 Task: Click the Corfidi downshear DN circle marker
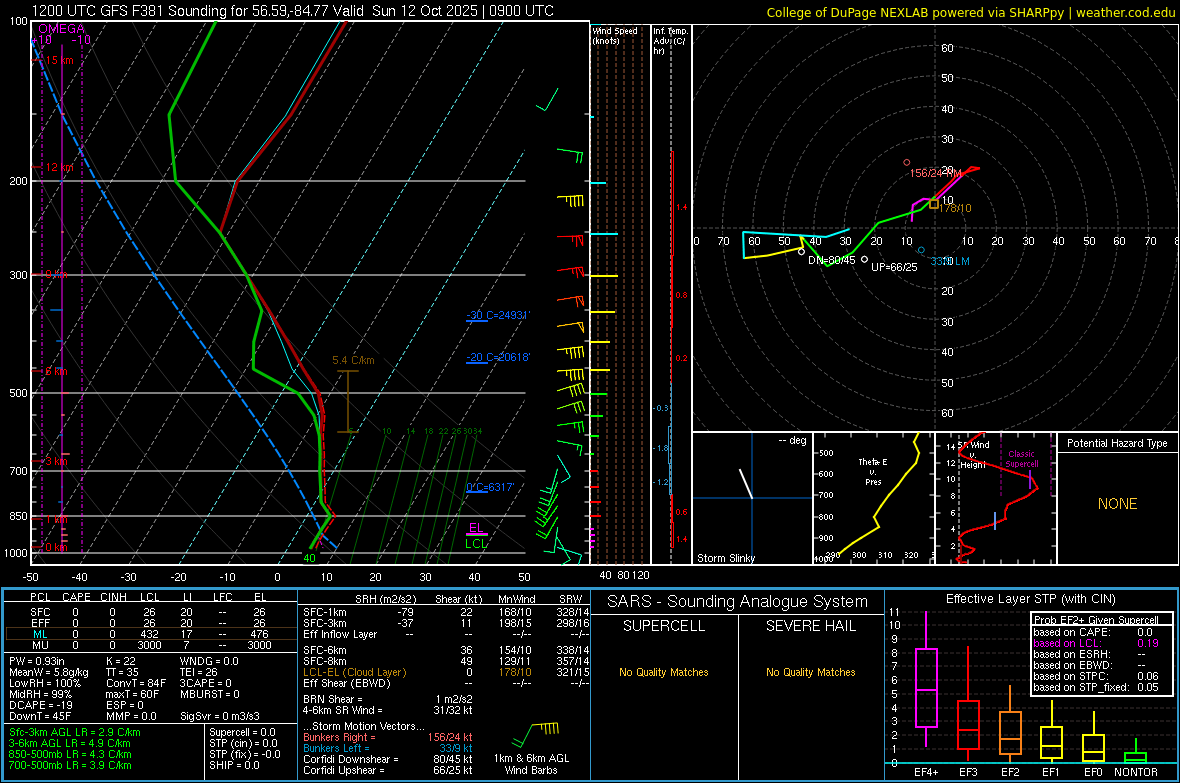pos(801,252)
